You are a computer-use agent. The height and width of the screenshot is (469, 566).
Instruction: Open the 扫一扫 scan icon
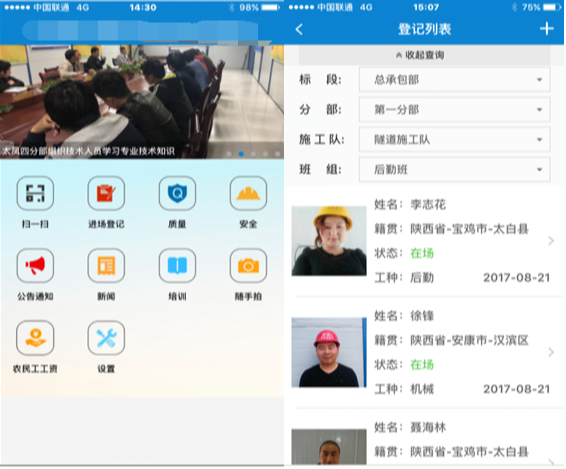35,193
